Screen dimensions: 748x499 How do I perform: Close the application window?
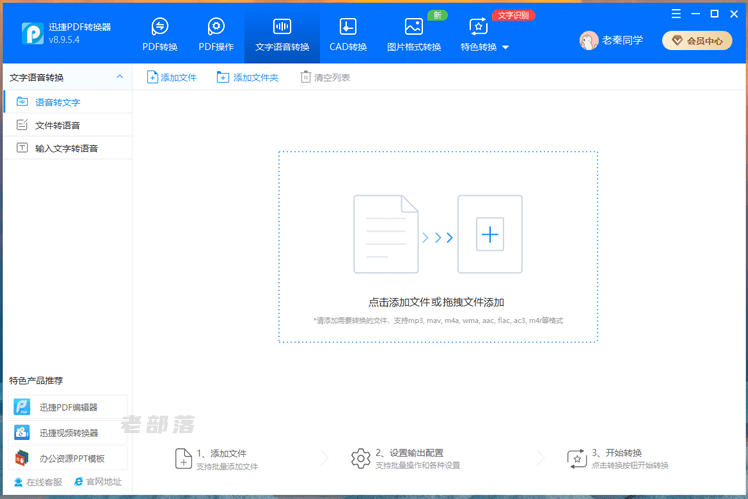(734, 14)
